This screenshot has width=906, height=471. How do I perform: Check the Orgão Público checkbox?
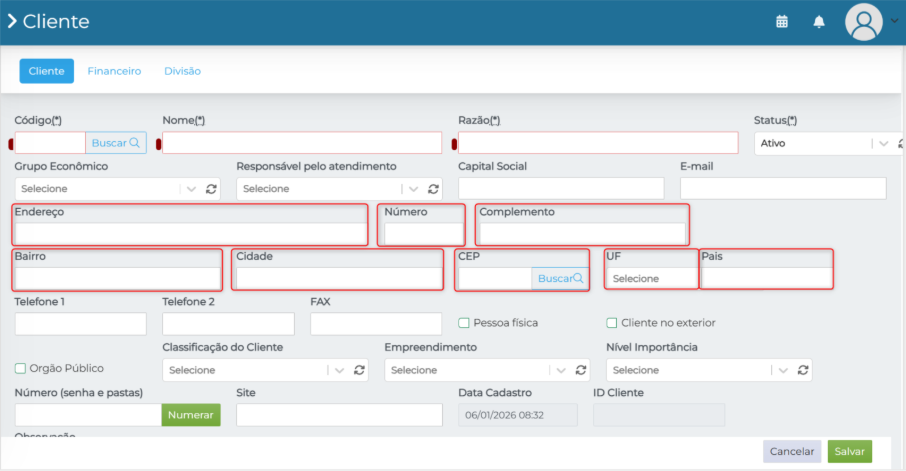click(x=20, y=368)
